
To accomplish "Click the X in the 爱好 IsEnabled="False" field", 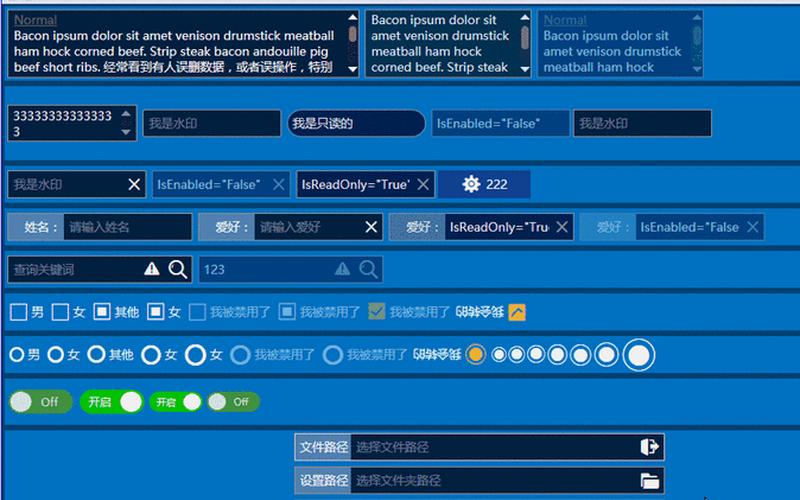I will coord(753,227).
